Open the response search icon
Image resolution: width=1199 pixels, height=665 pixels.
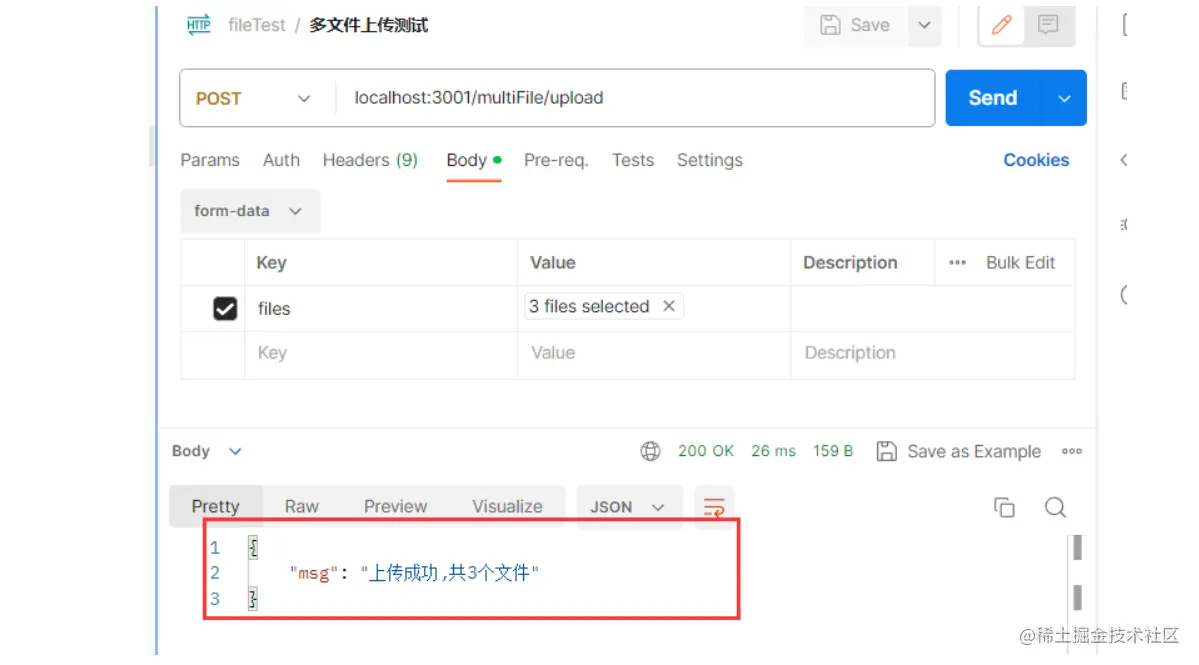click(1055, 508)
